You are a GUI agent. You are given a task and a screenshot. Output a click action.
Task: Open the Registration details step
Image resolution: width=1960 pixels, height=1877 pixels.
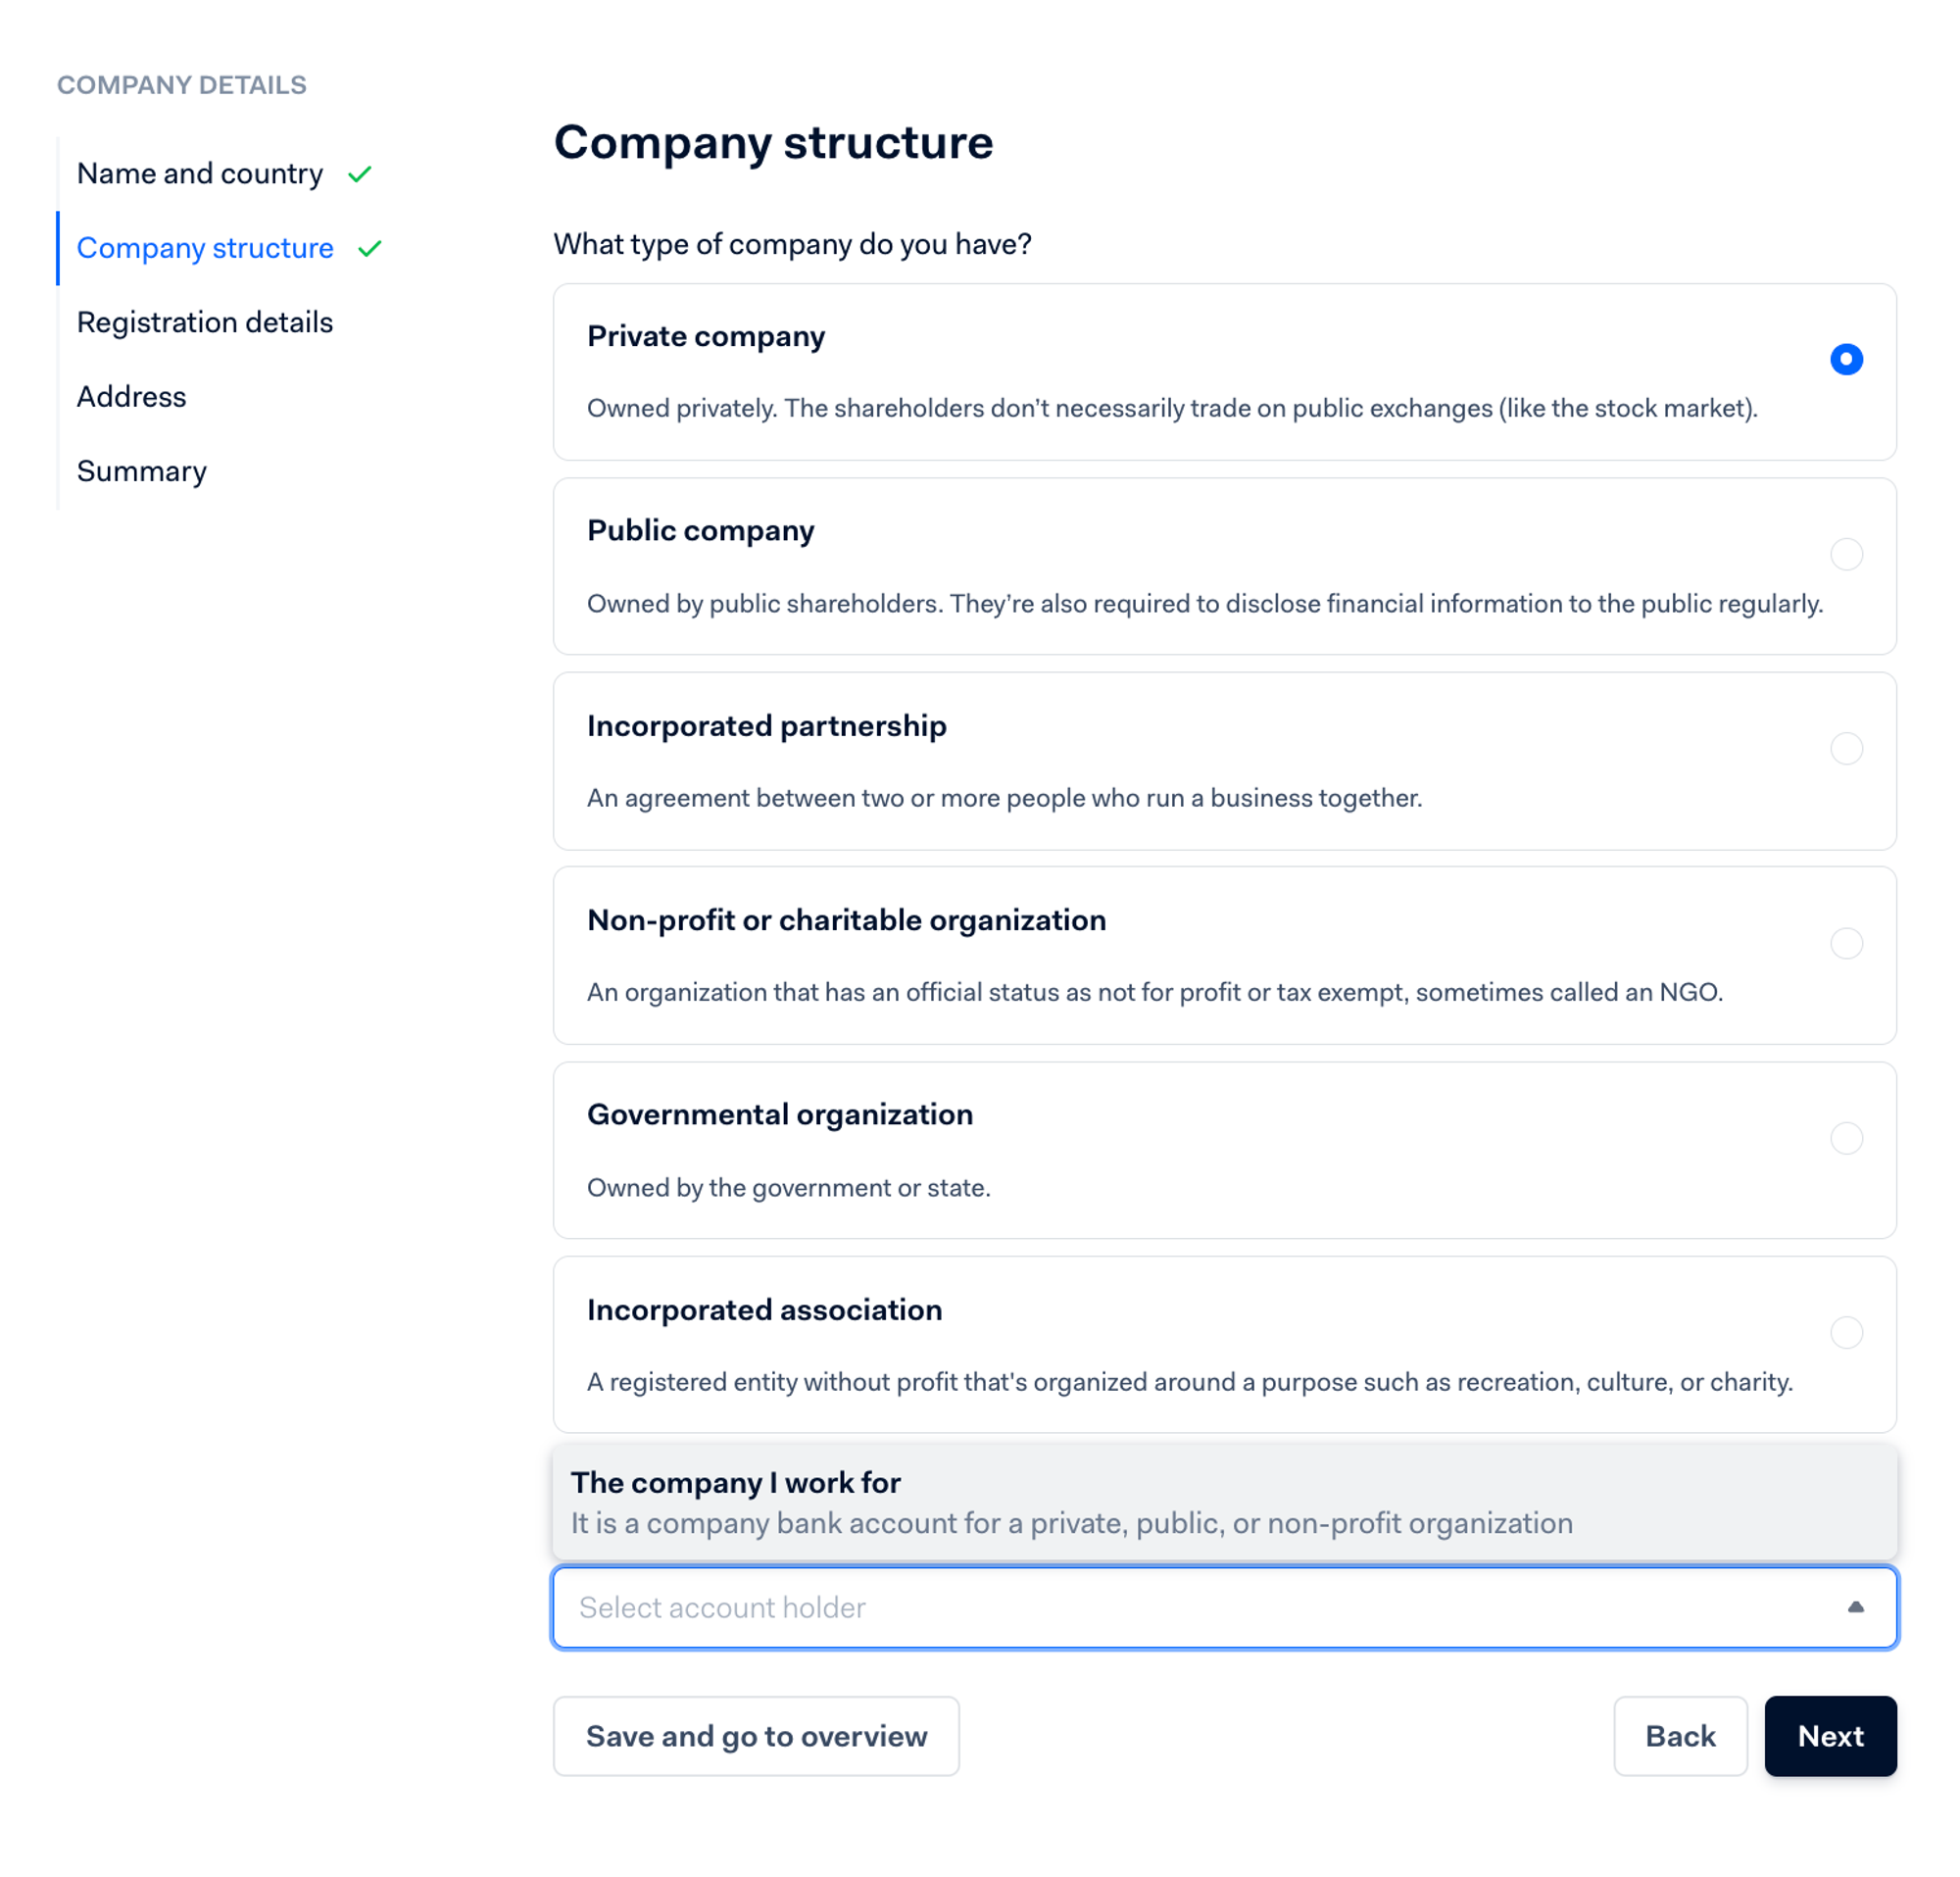click(205, 322)
